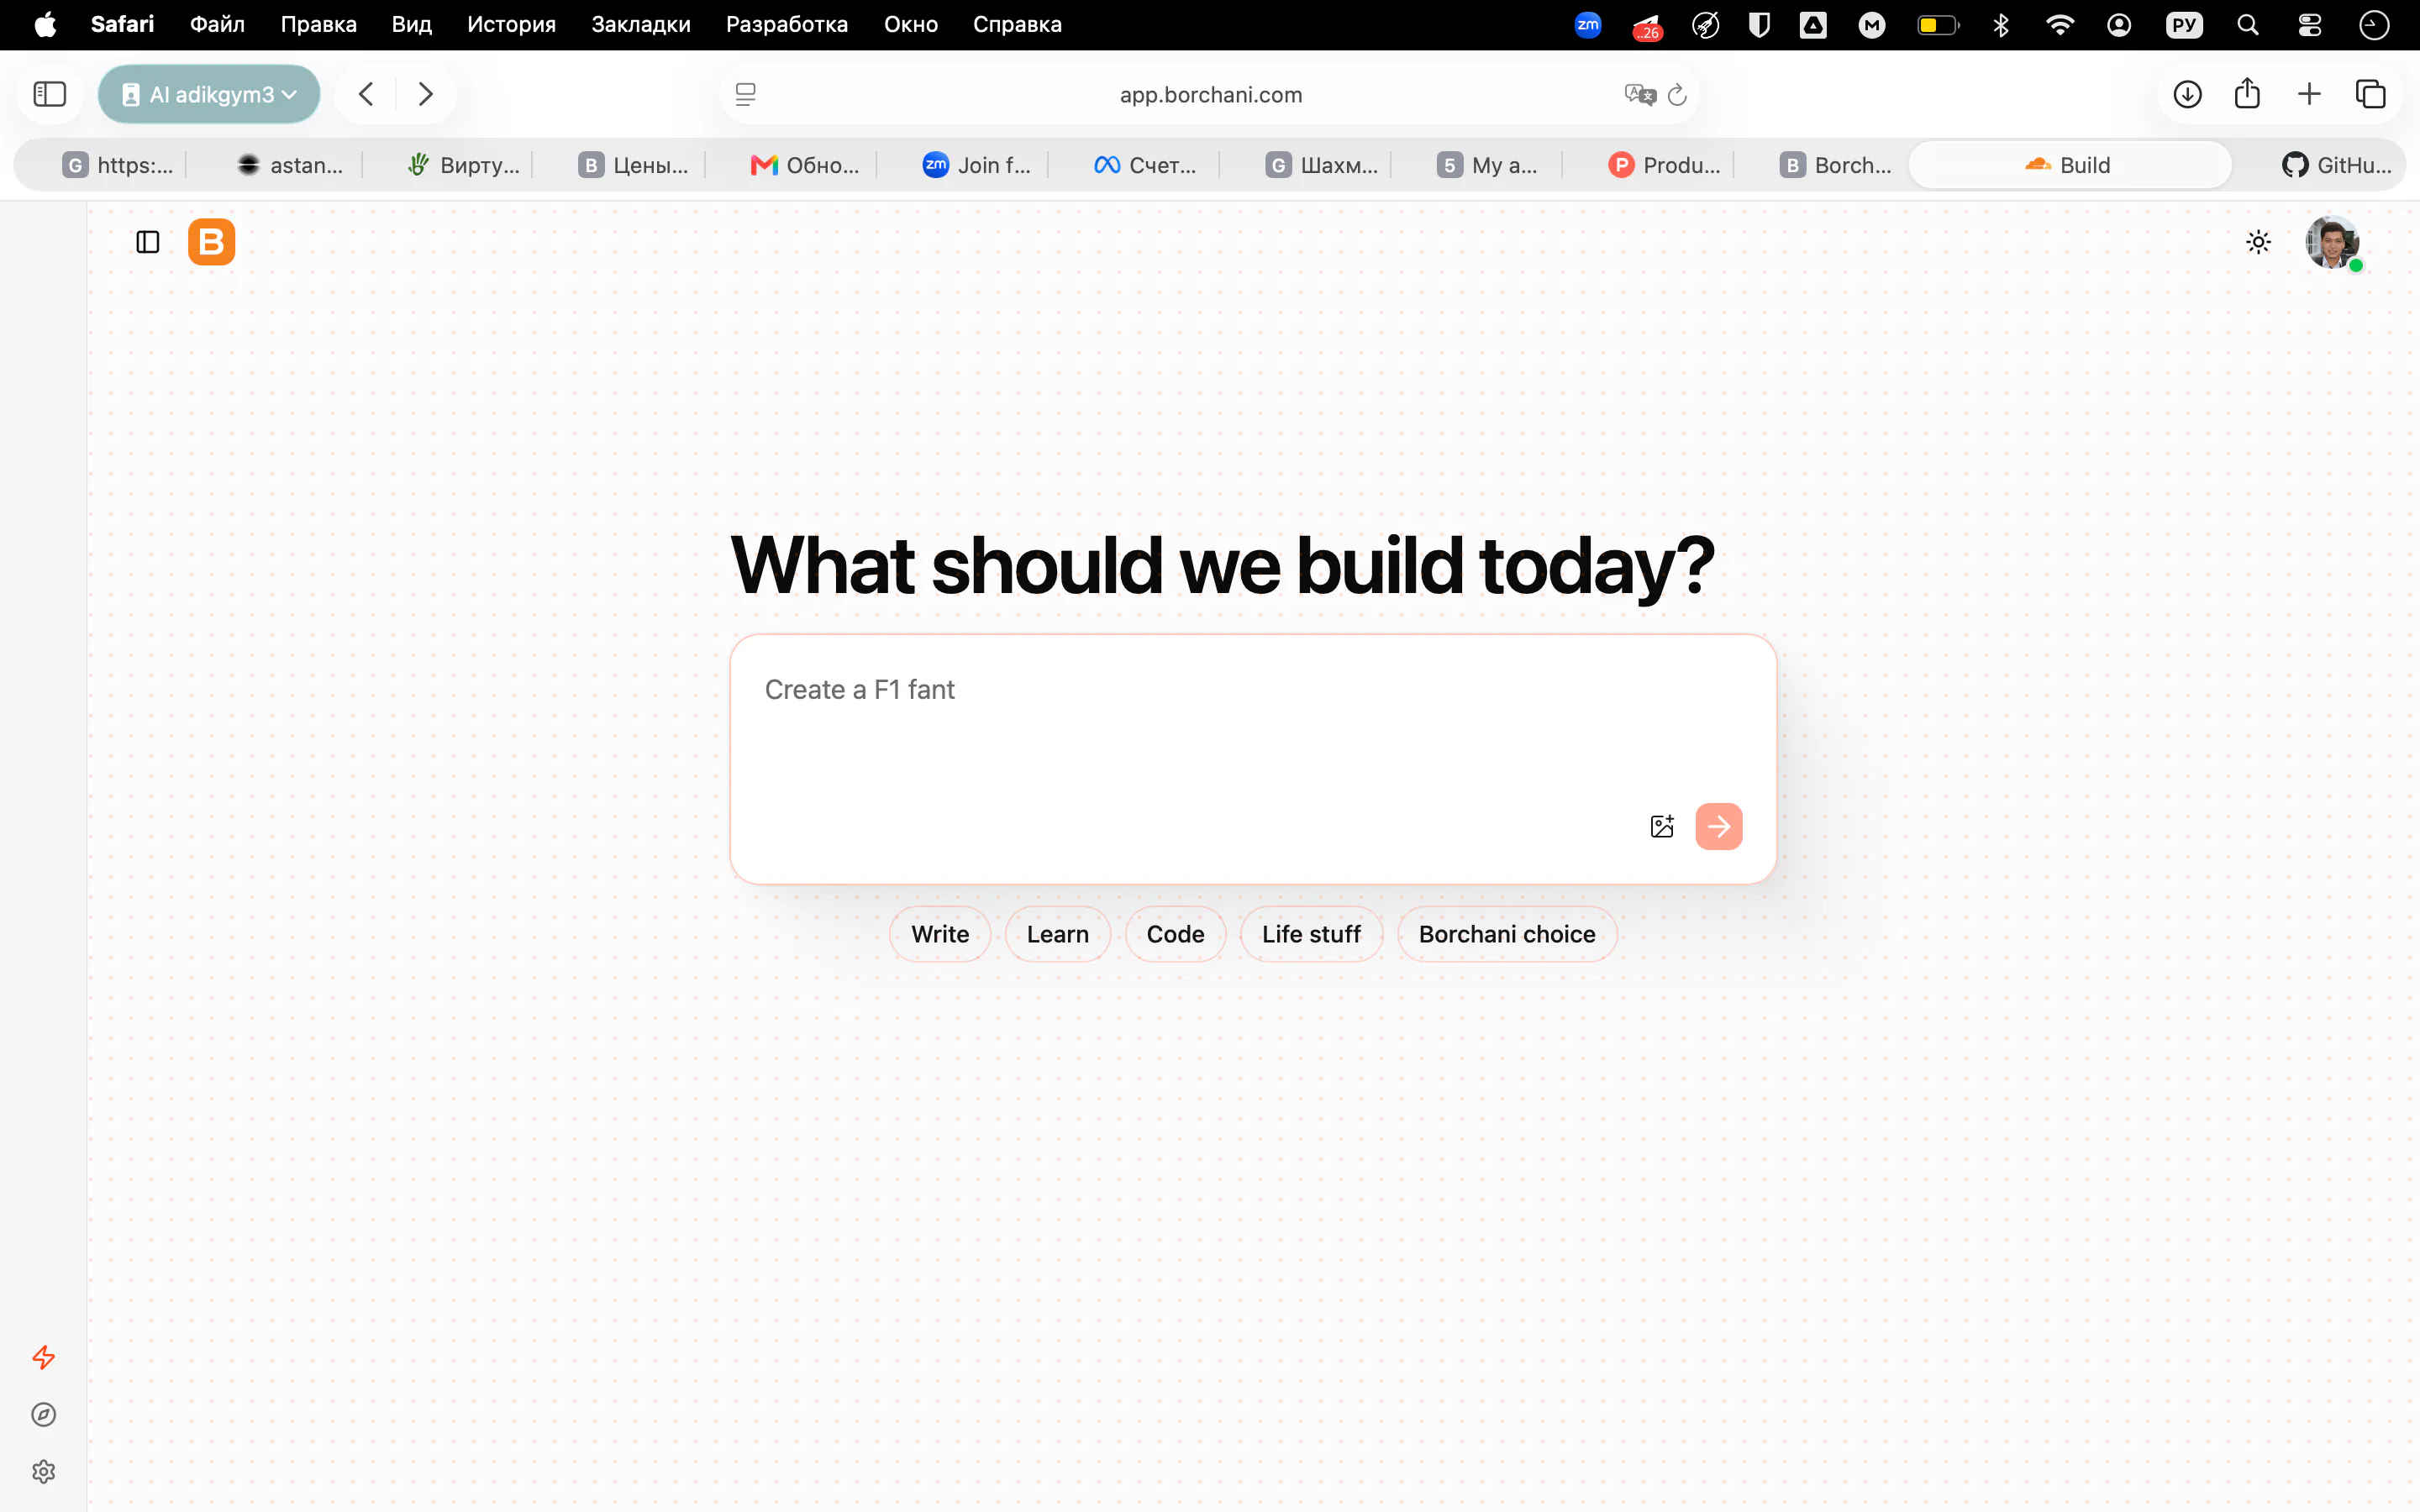This screenshot has width=2420, height=1512.
Task: Open the settings gear in sidebar
Action: pyautogui.click(x=43, y=1471)
